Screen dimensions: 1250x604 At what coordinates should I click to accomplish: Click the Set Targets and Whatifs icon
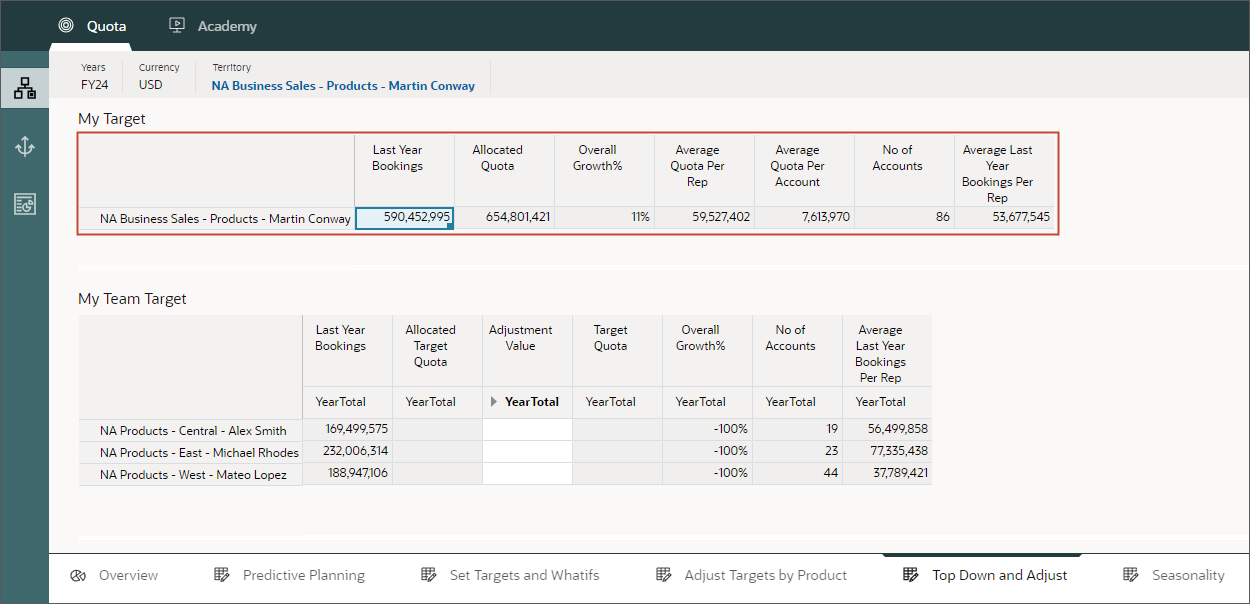click(429, 575)
